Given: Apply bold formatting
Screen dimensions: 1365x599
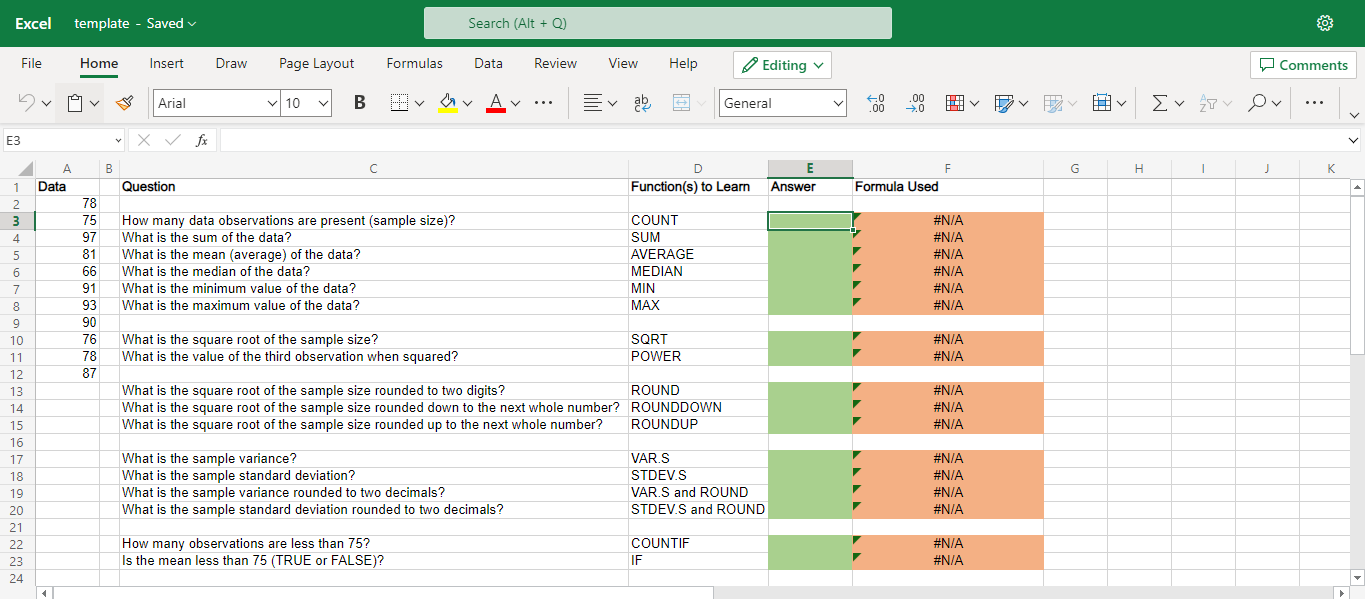Looking at the screenshot, I should 359,103.
